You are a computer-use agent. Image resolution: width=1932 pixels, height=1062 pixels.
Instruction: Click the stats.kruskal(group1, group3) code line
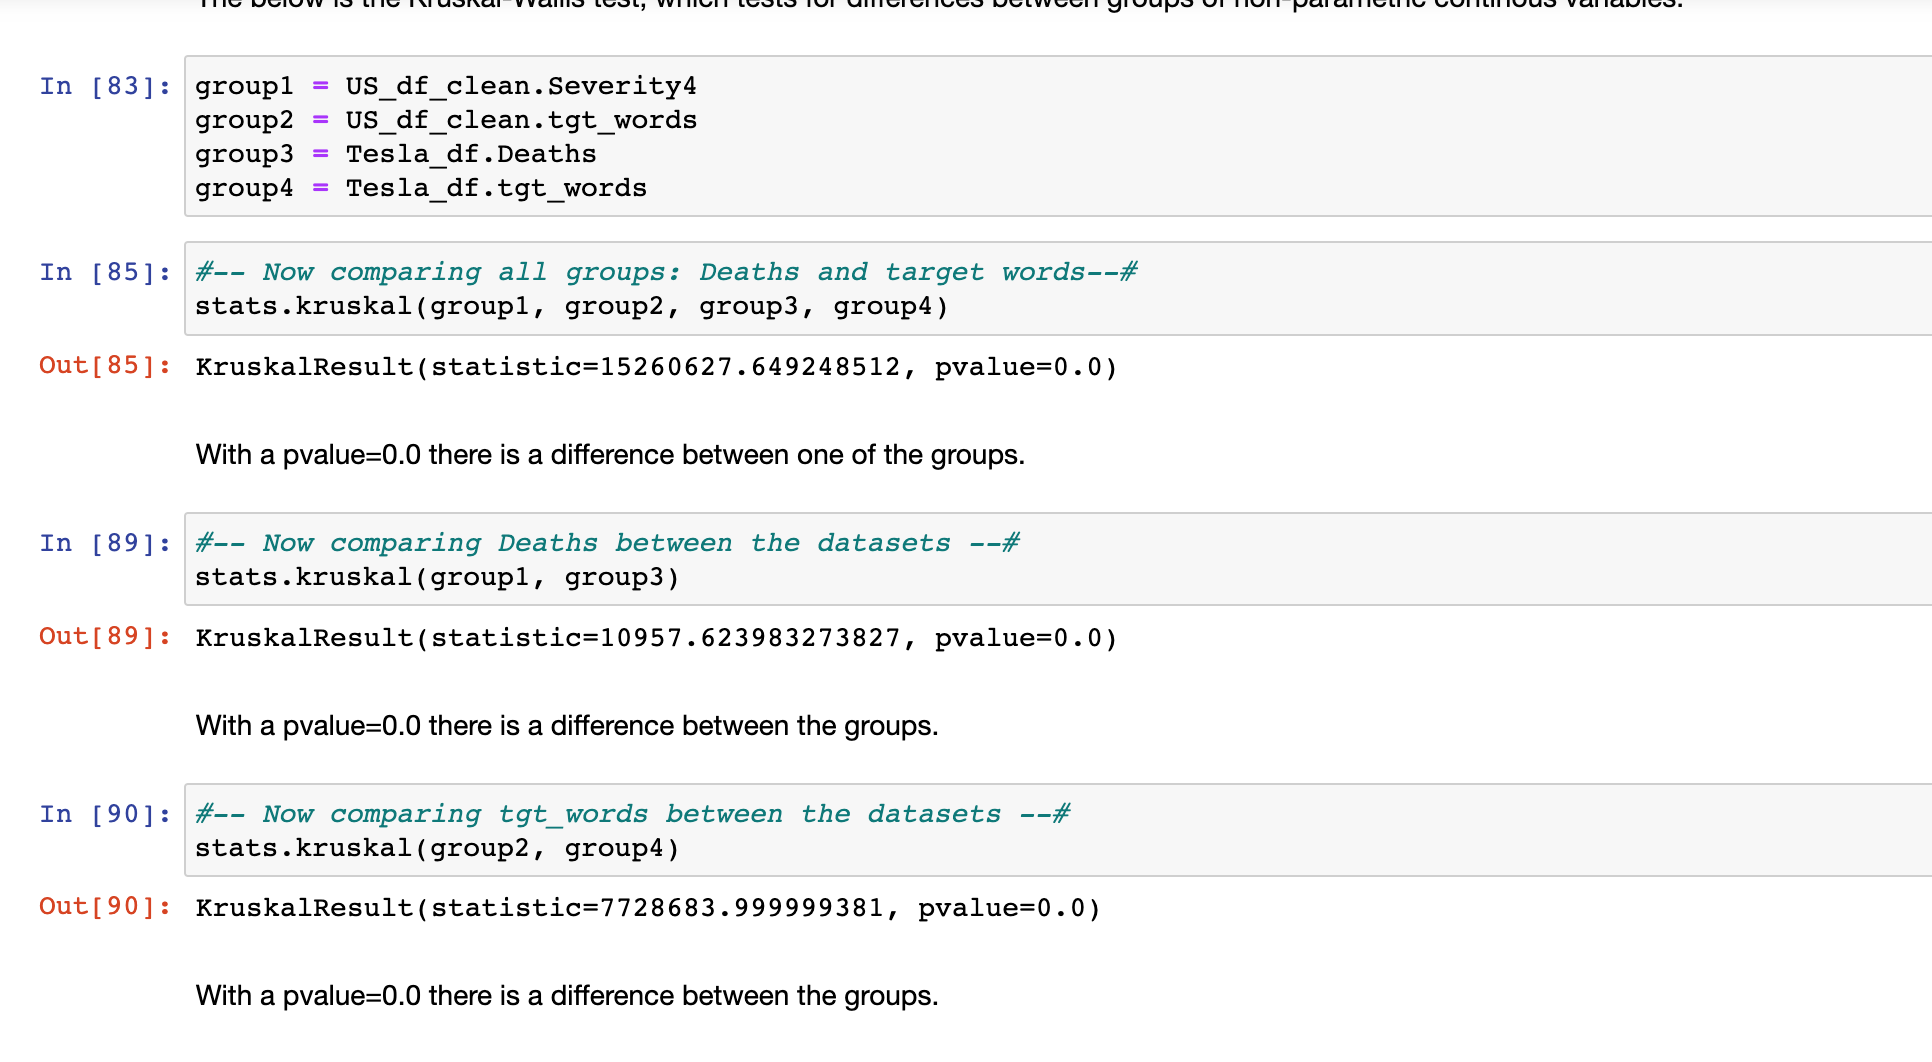click(x=437, y=577)
